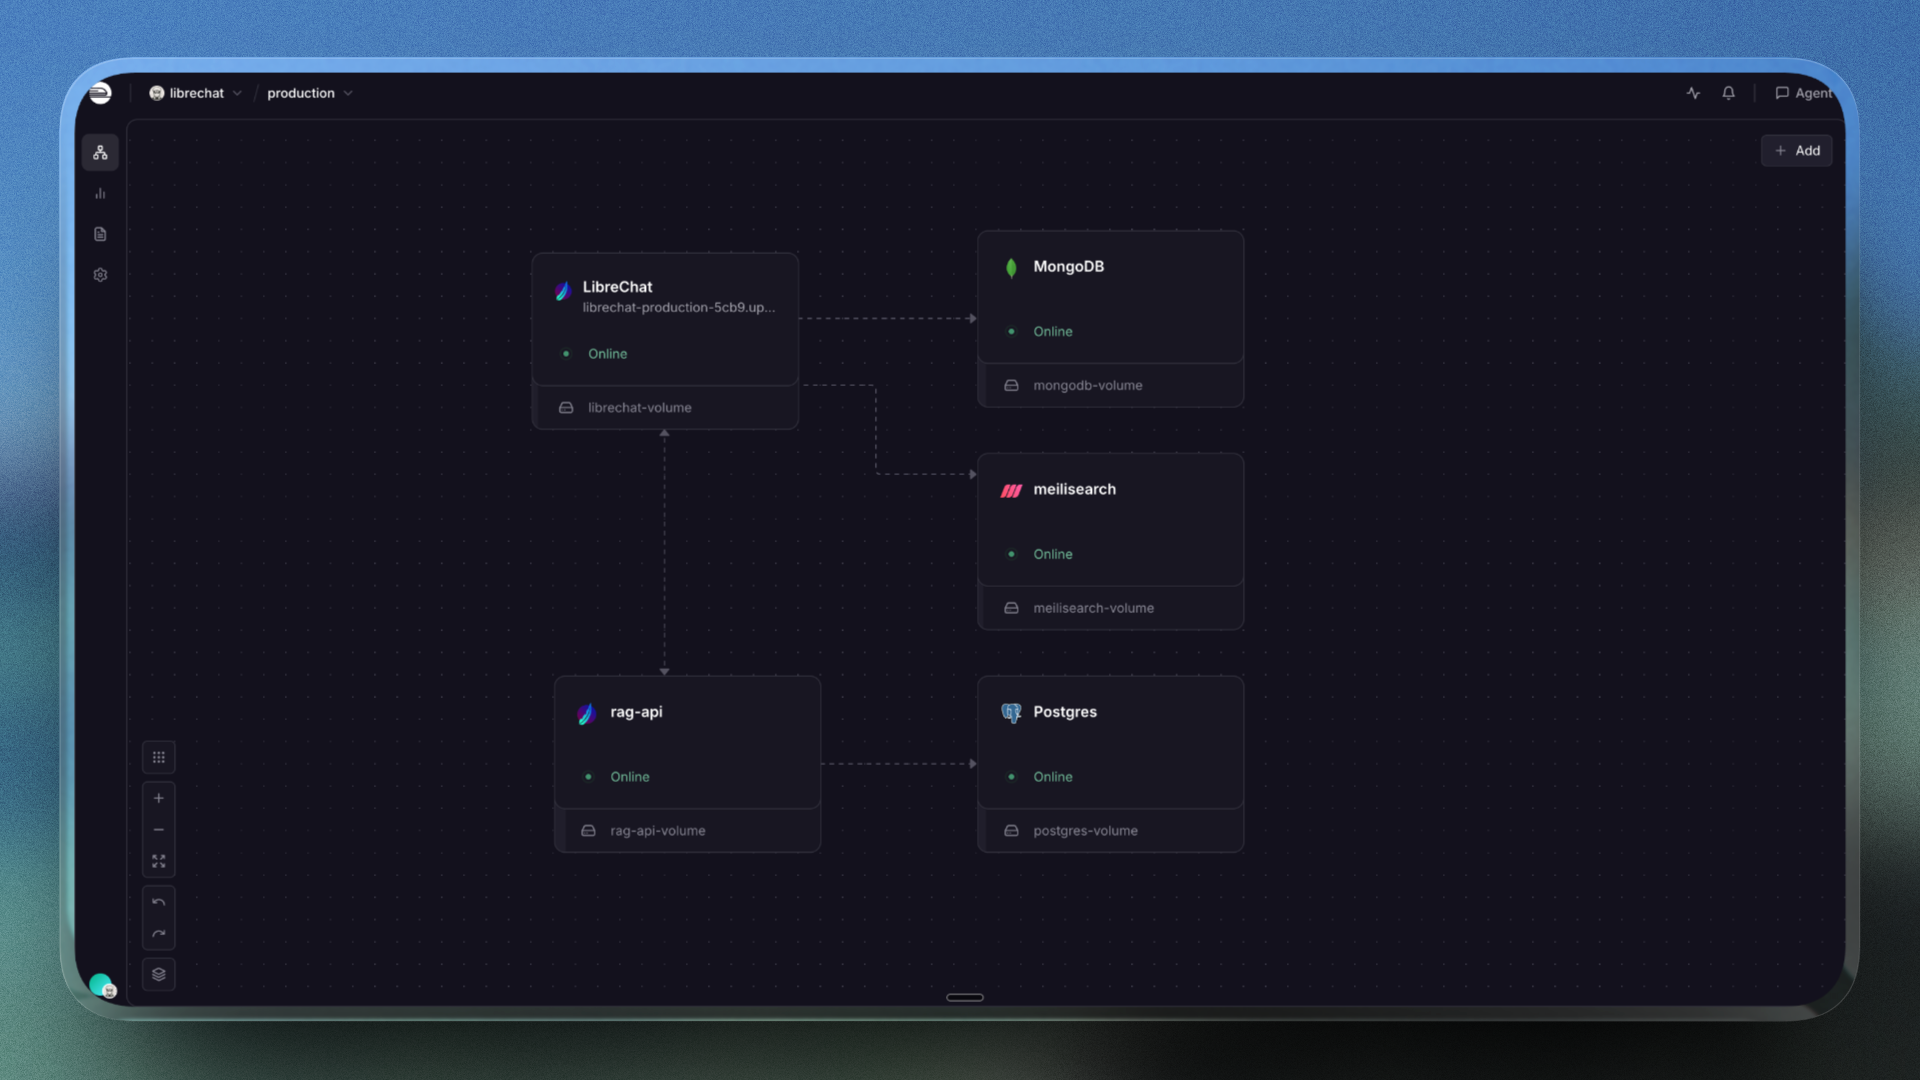
Task: Open project Settings gear in the sidebar
Action: coord(100,275)
